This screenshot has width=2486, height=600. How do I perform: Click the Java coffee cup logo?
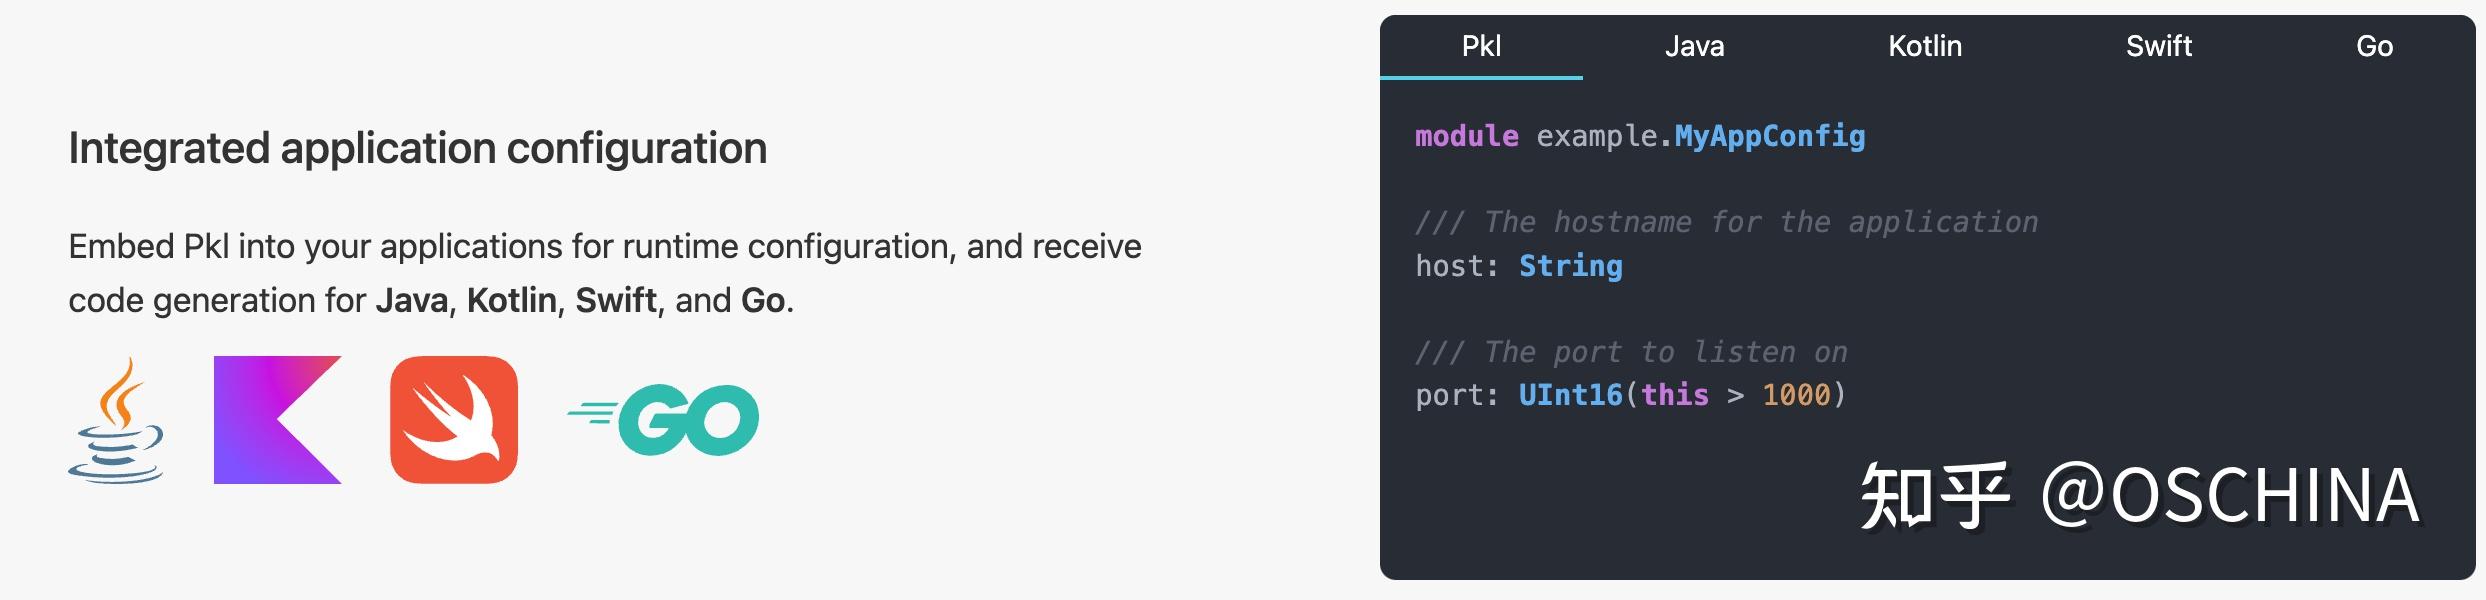pyautogui.click(x=117, y=421)
